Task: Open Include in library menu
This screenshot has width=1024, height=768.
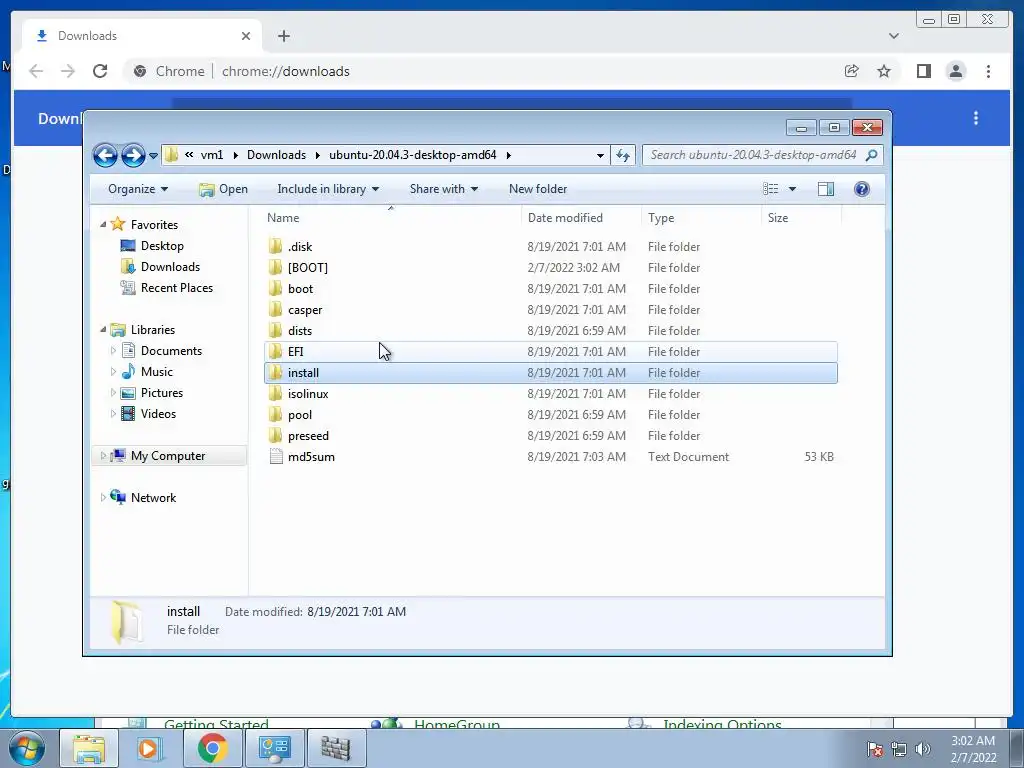Action: (328, 189)
